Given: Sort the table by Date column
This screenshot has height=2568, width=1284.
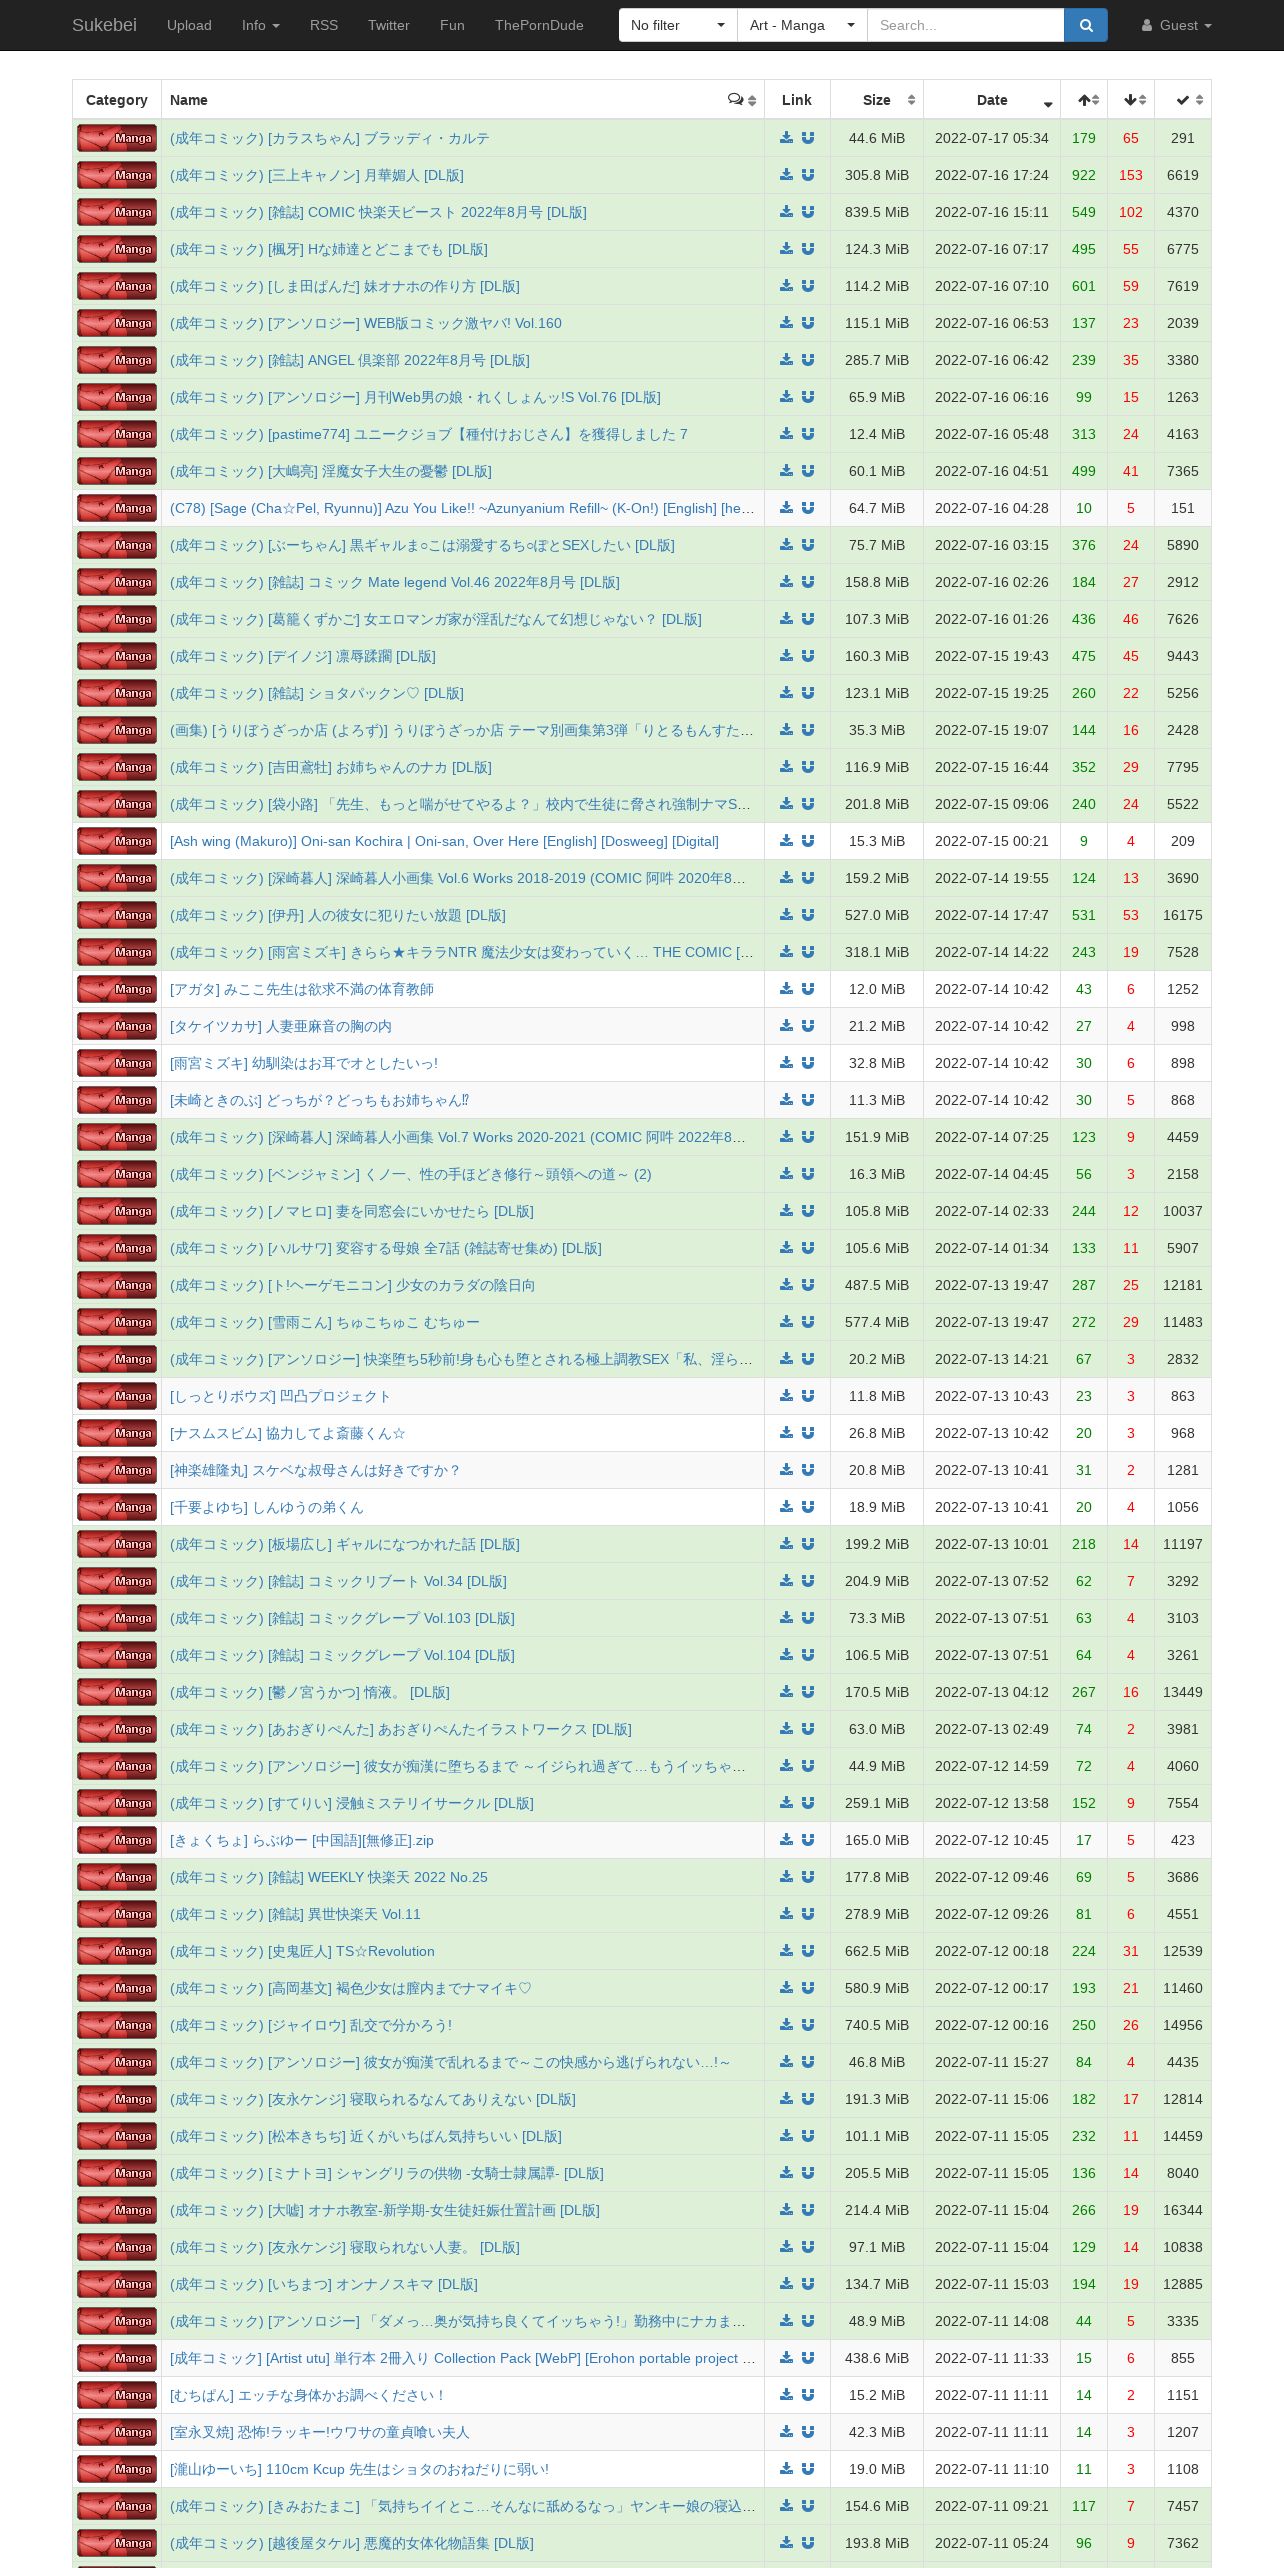Looking at the screenshot, I should pyautogui.click(x=992, y=100).
